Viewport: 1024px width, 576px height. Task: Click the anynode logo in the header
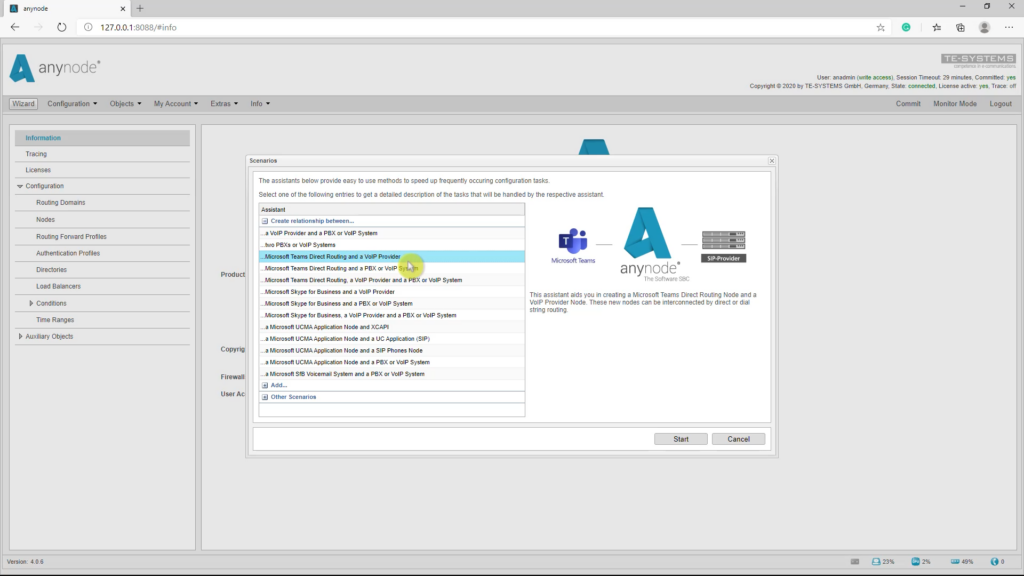tap(55, 68)
